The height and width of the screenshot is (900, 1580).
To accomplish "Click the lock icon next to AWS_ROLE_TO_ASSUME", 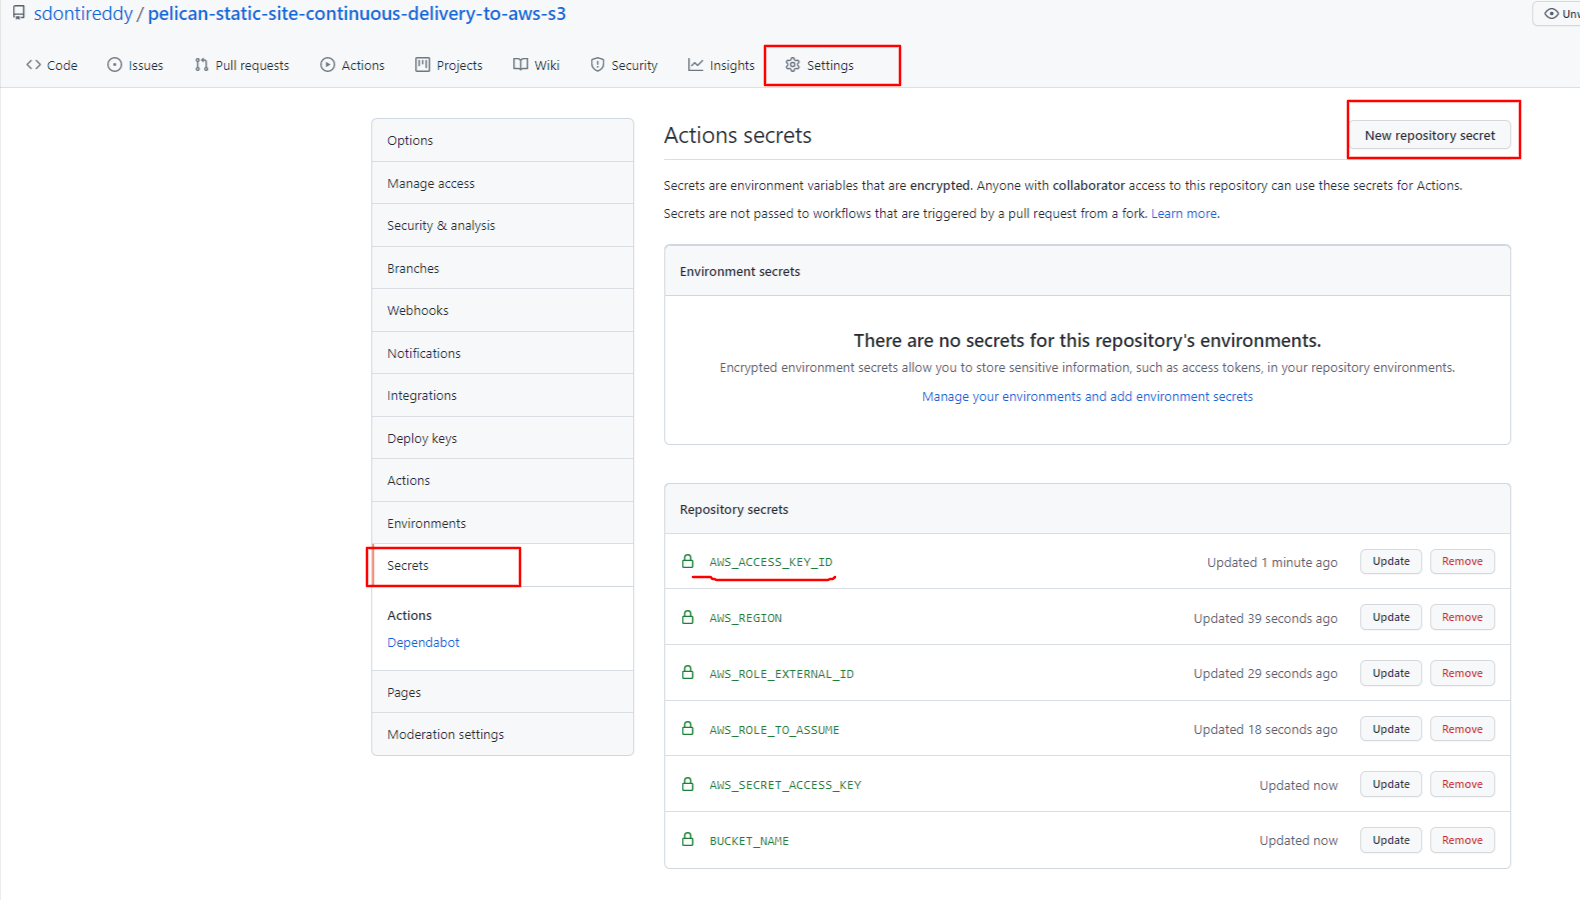I will click(x=688, y=729).
